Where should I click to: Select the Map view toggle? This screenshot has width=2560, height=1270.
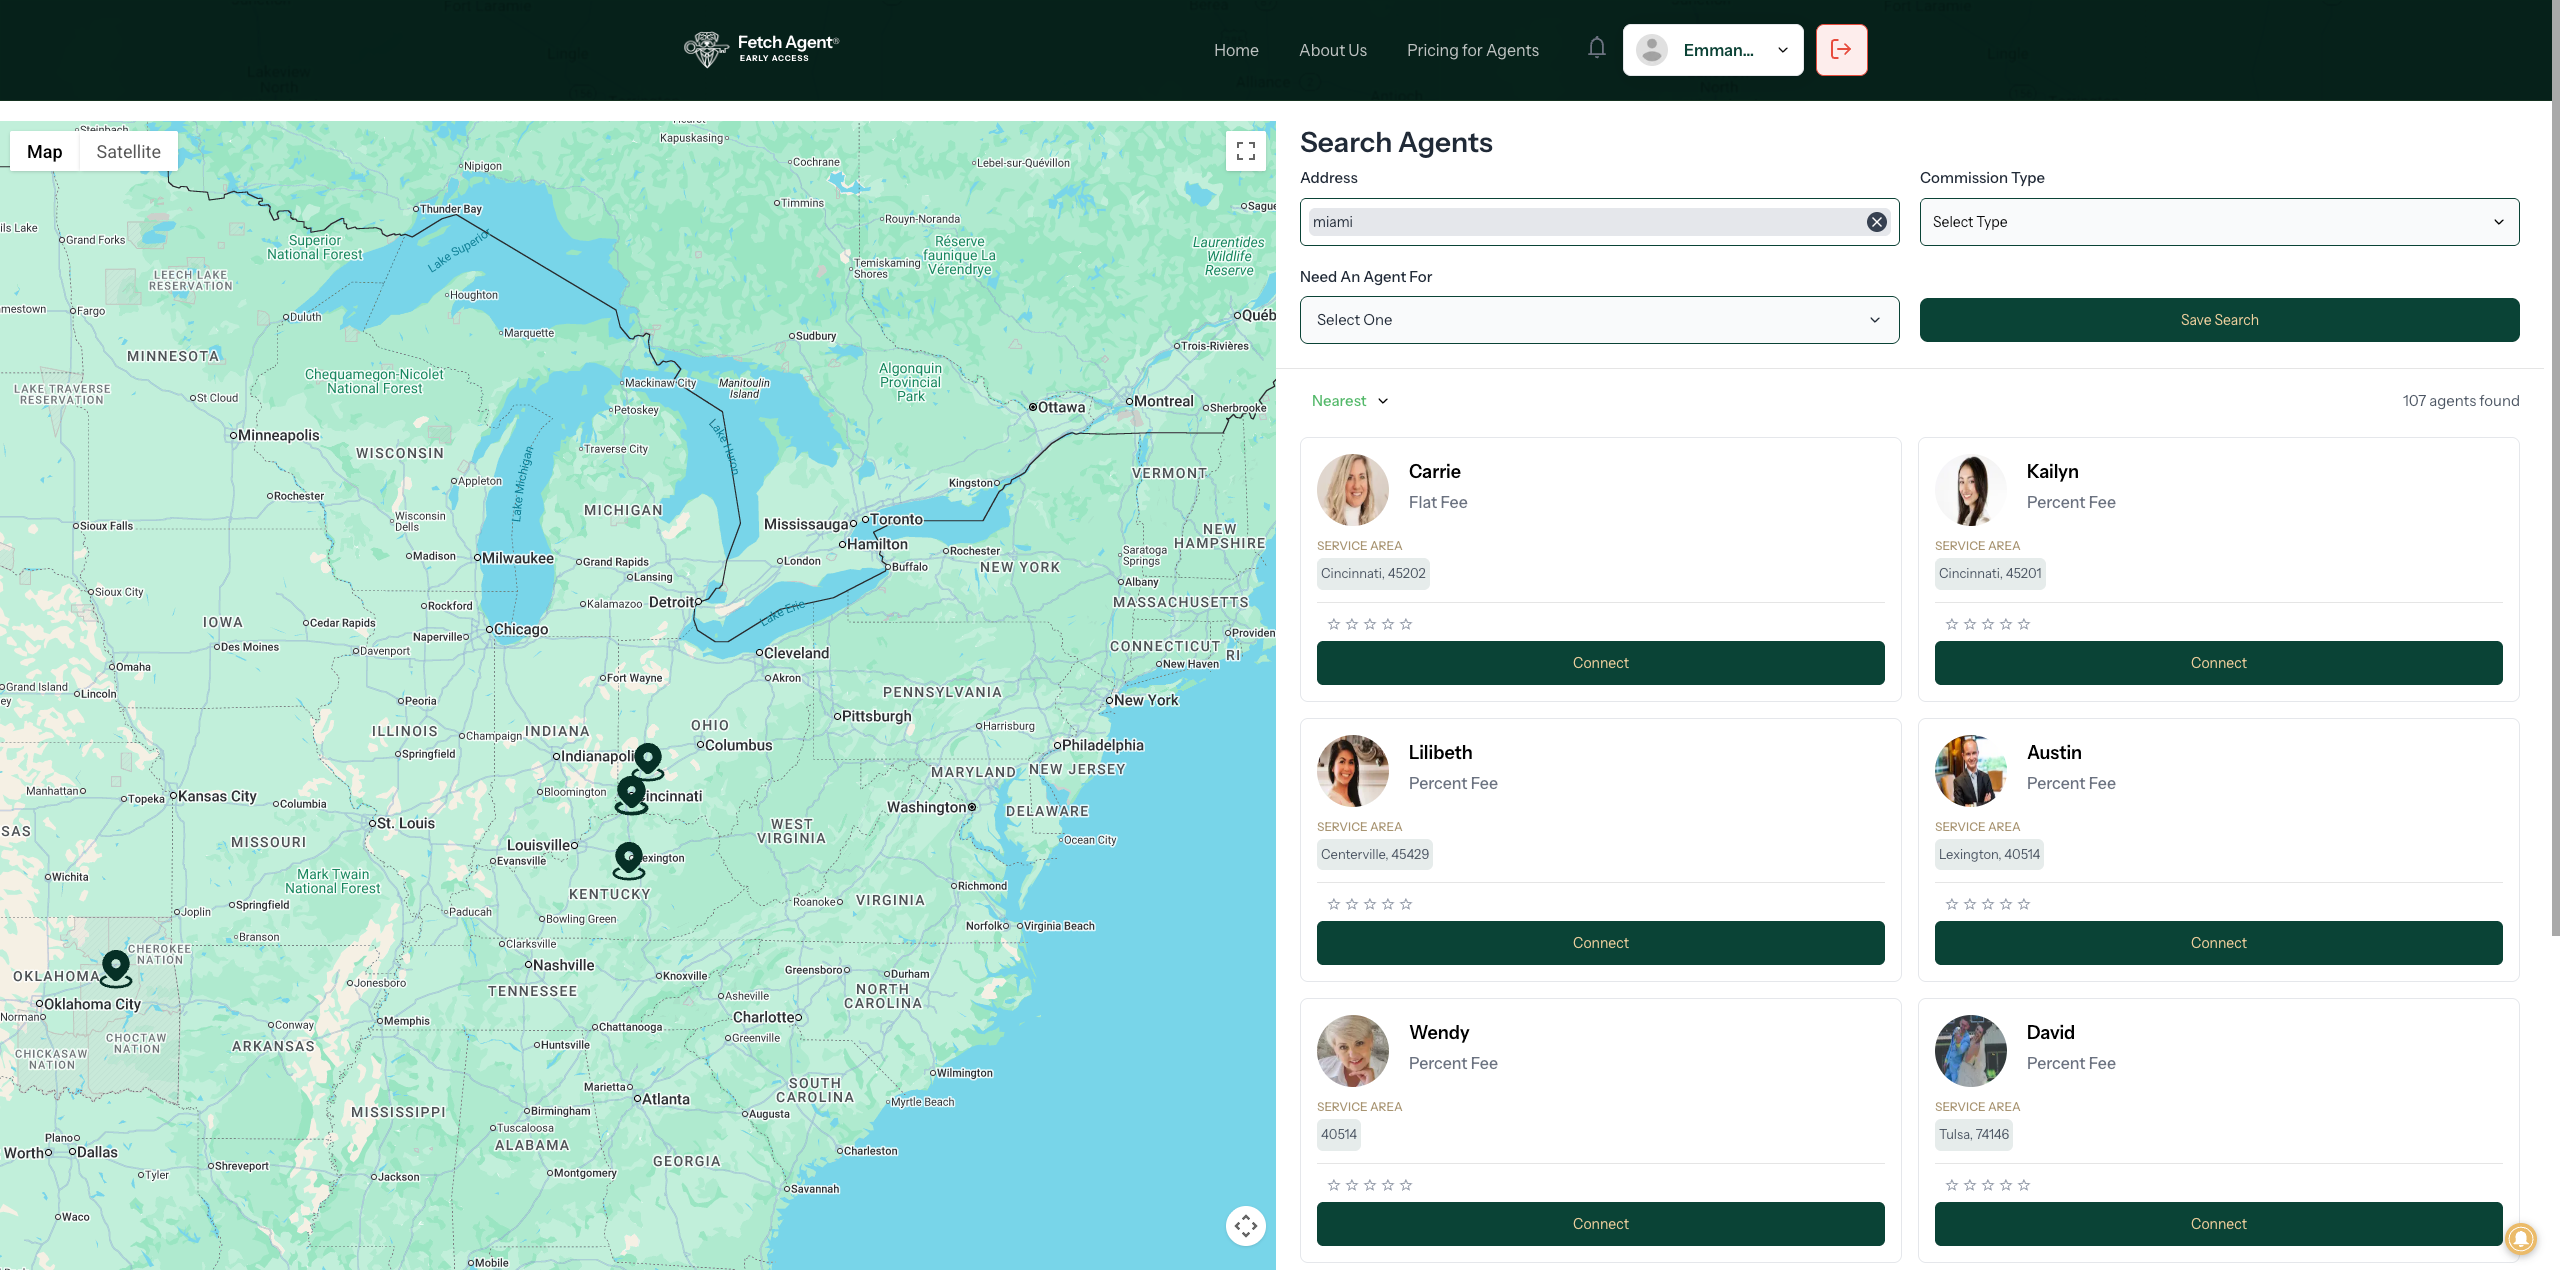coord(44,152)
